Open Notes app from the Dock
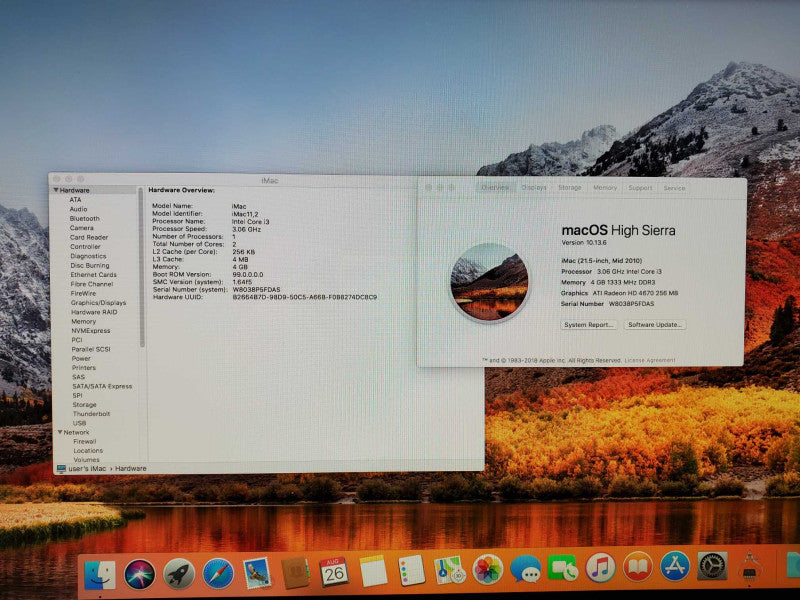Image resolution: width=800 pixels, height=600 pixels. (373, 571)
